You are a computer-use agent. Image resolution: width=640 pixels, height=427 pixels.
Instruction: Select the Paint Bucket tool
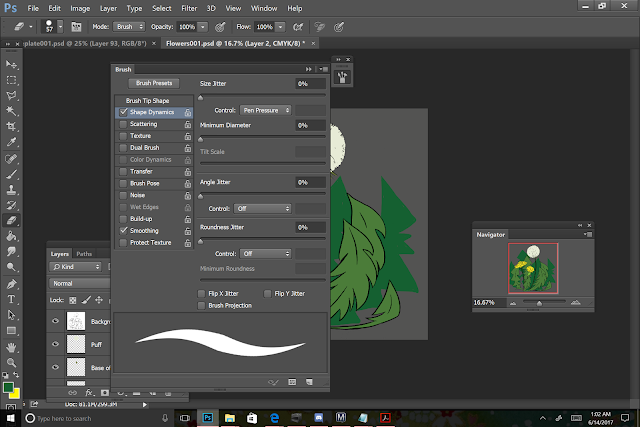tap(11, 236)
